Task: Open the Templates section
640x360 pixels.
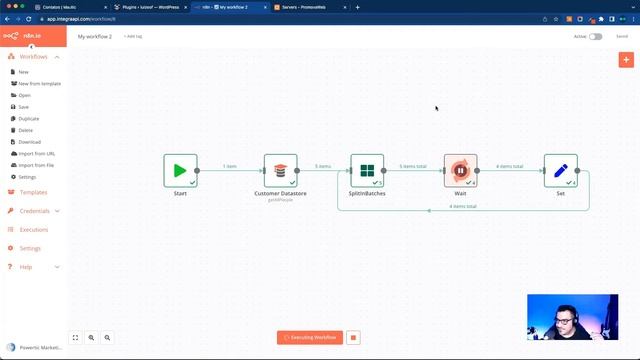Action: [x=33, y=192]
